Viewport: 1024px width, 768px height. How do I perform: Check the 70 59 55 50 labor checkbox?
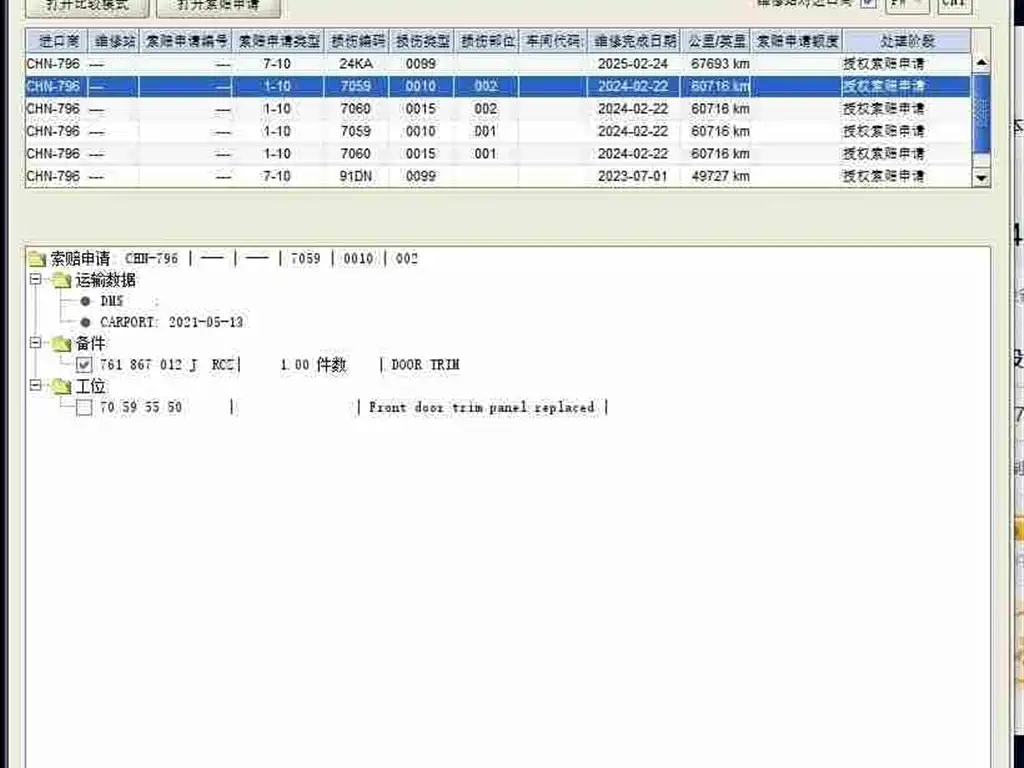(84, 408)
